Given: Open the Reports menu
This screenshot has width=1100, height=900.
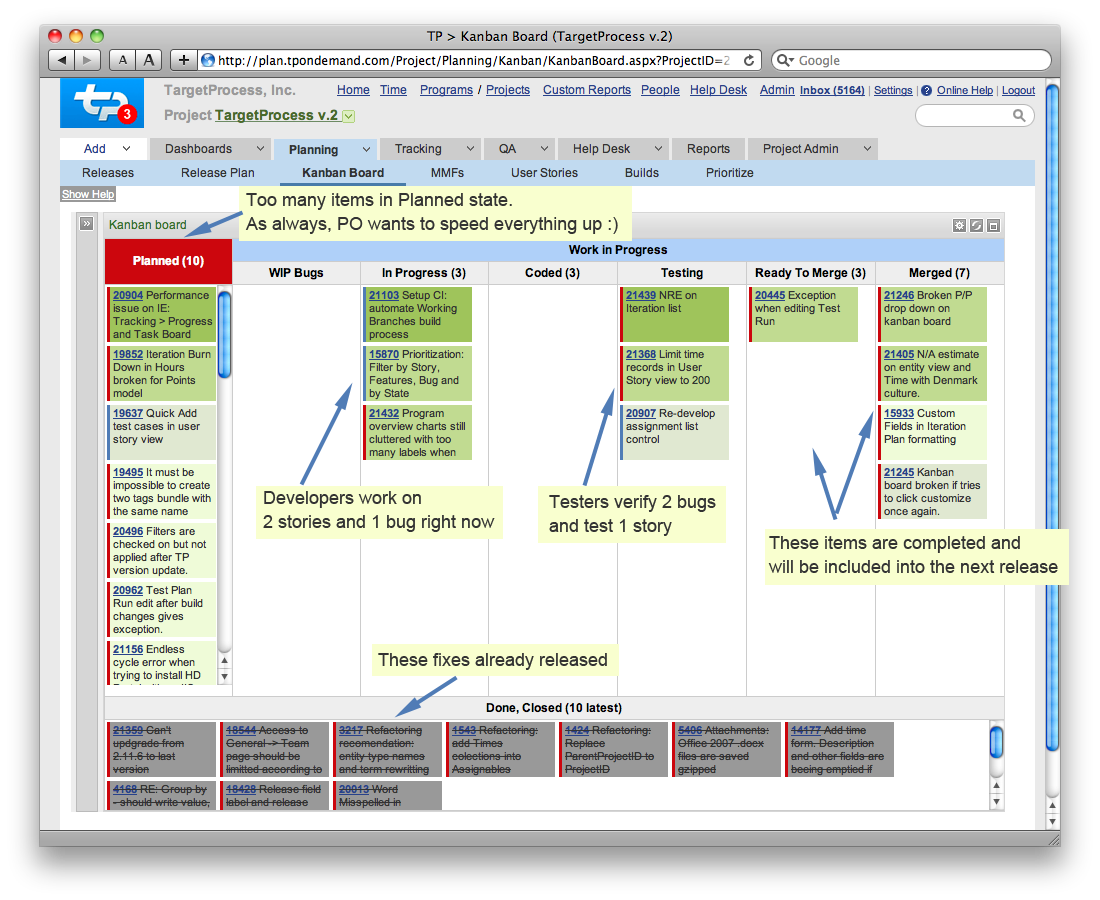Looking at the screenshot, I should 708,149.
